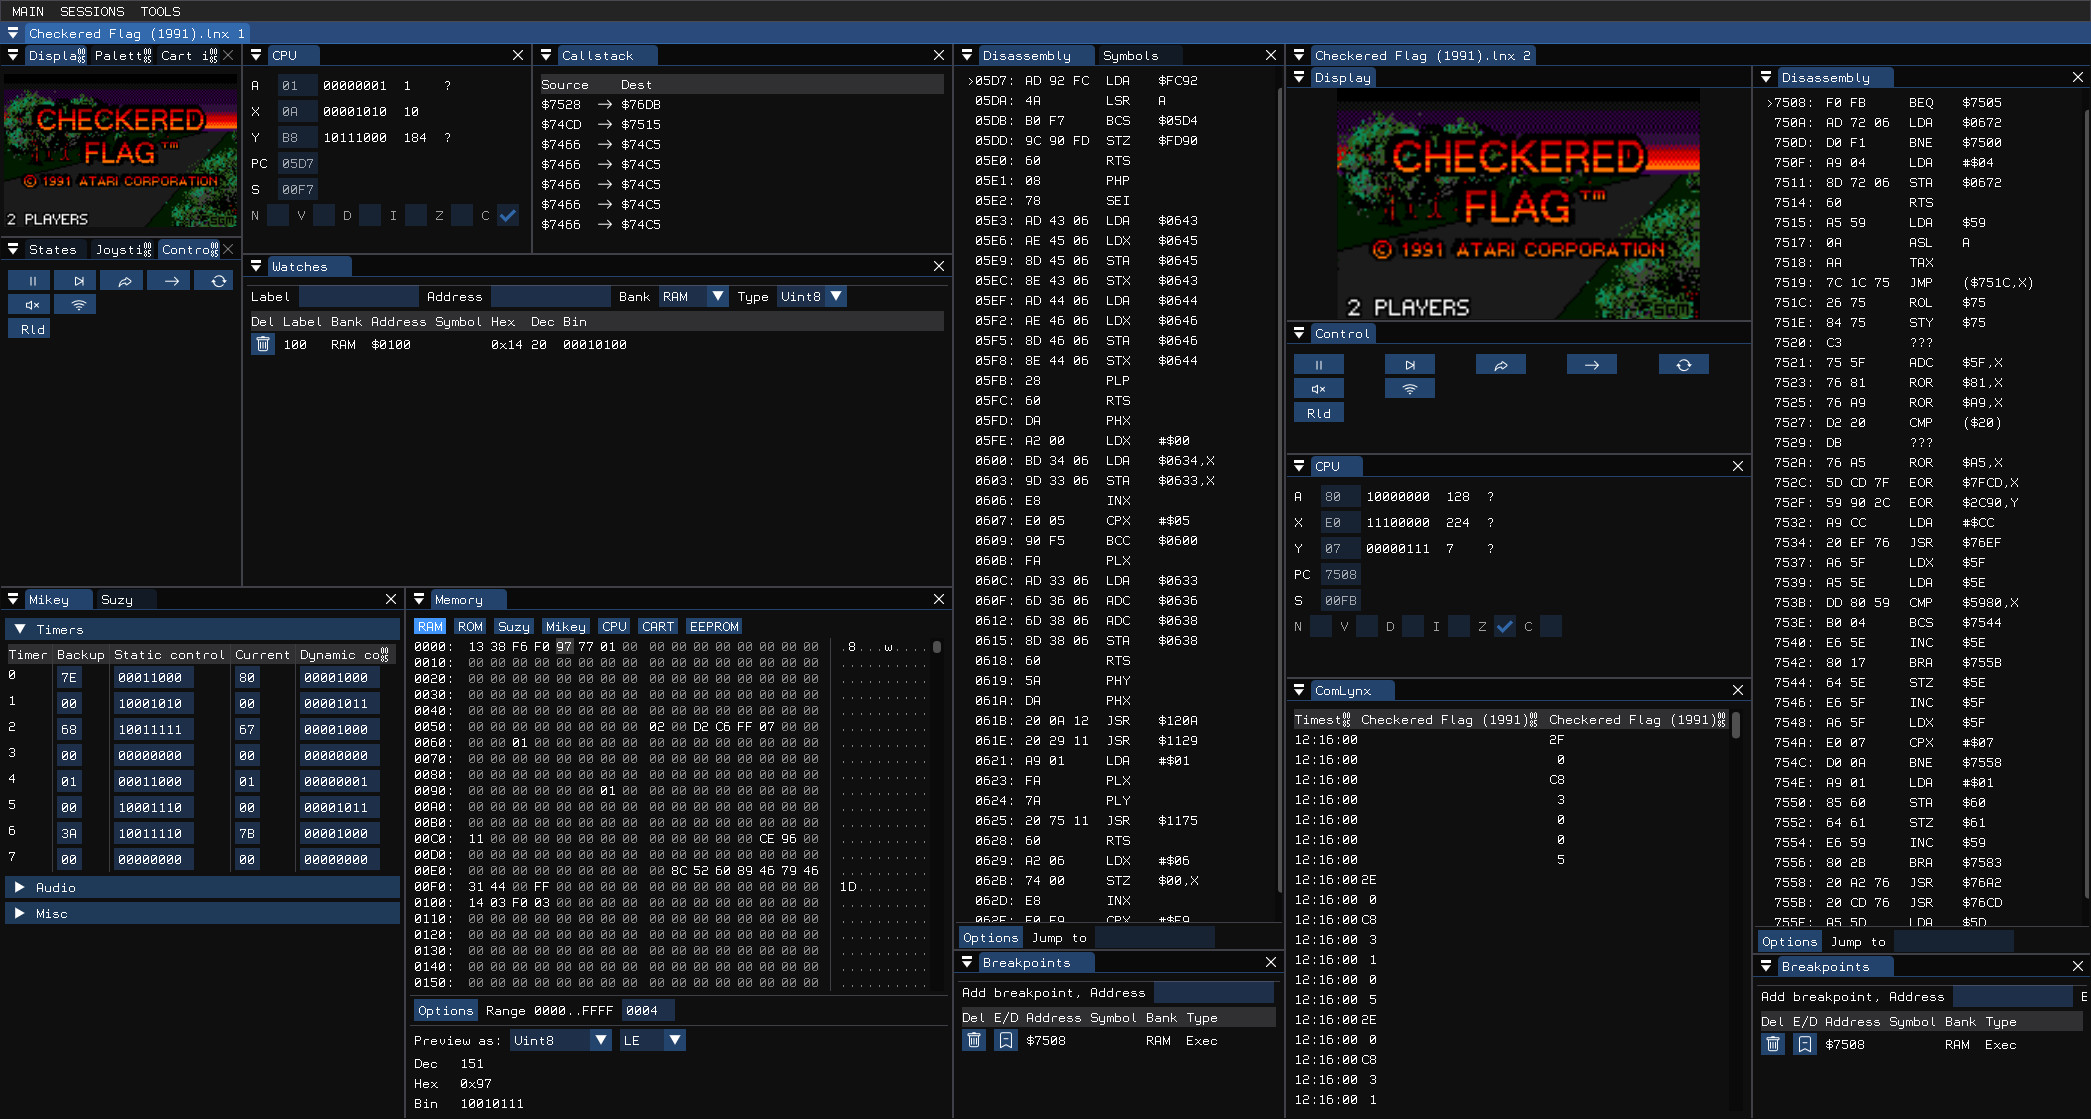The image size is (2091, 1119).
Task: Click step-over curved arrow in session 2 Control
Action: [x=1501, y=365]
